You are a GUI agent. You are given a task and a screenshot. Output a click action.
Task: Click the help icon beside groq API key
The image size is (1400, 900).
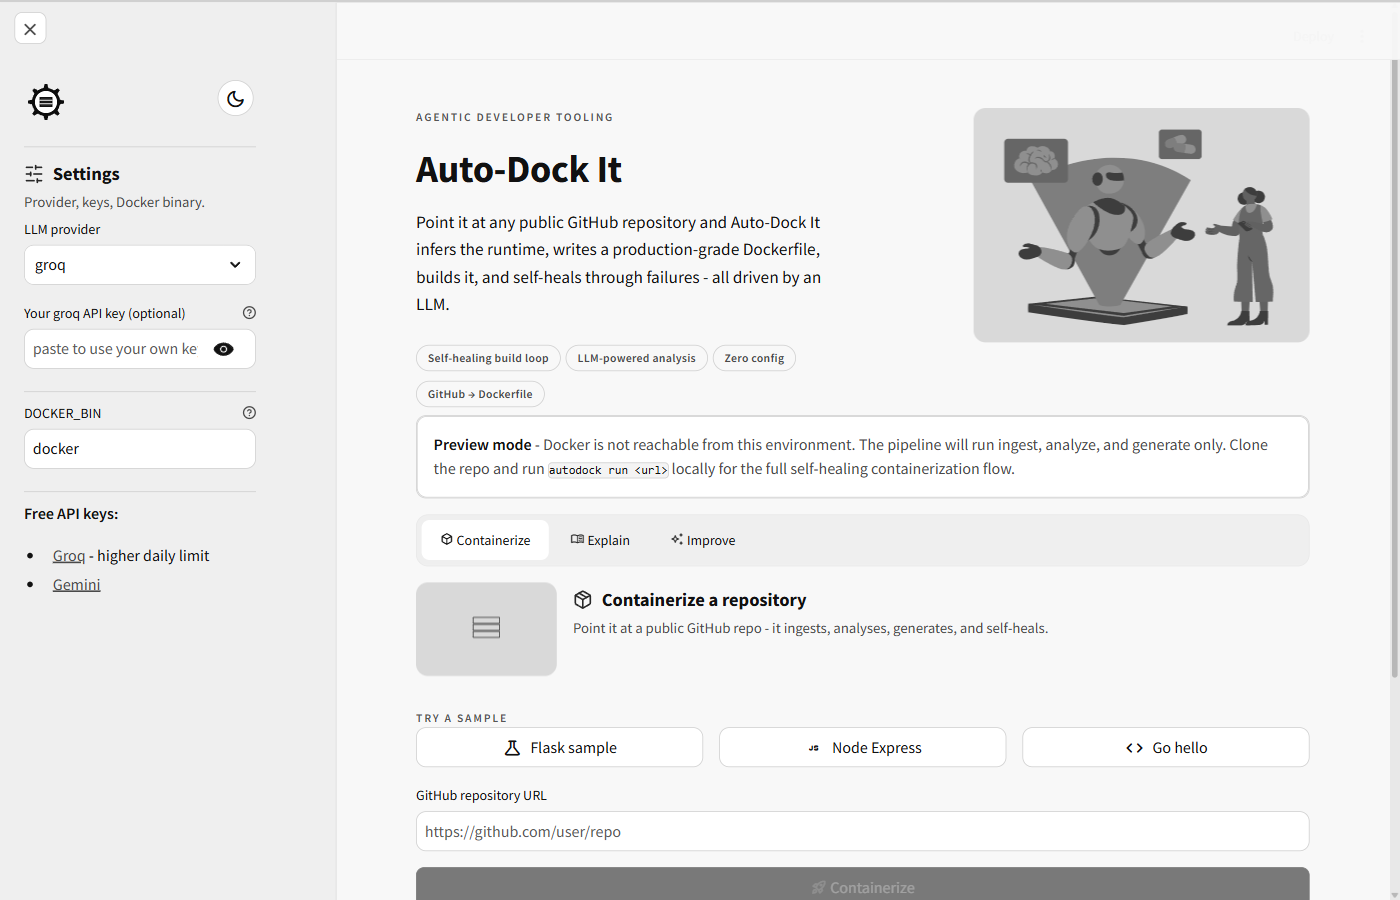249,313
